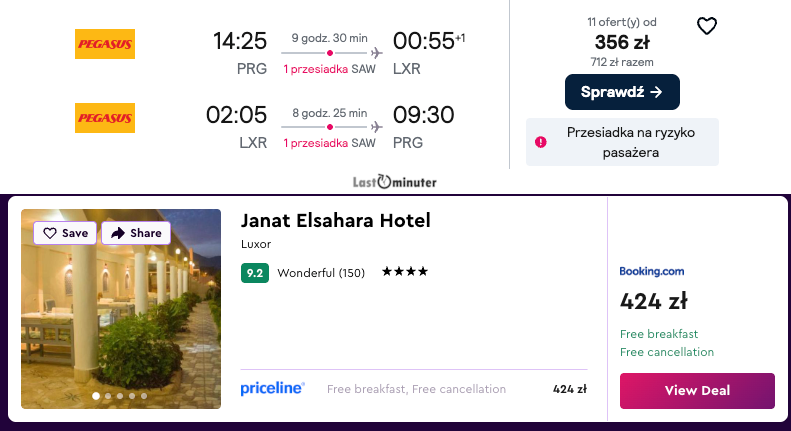Click the four-star hotel rating
Image resolution: width=791 pixels, height=431 pixels.
click(405, 272)
